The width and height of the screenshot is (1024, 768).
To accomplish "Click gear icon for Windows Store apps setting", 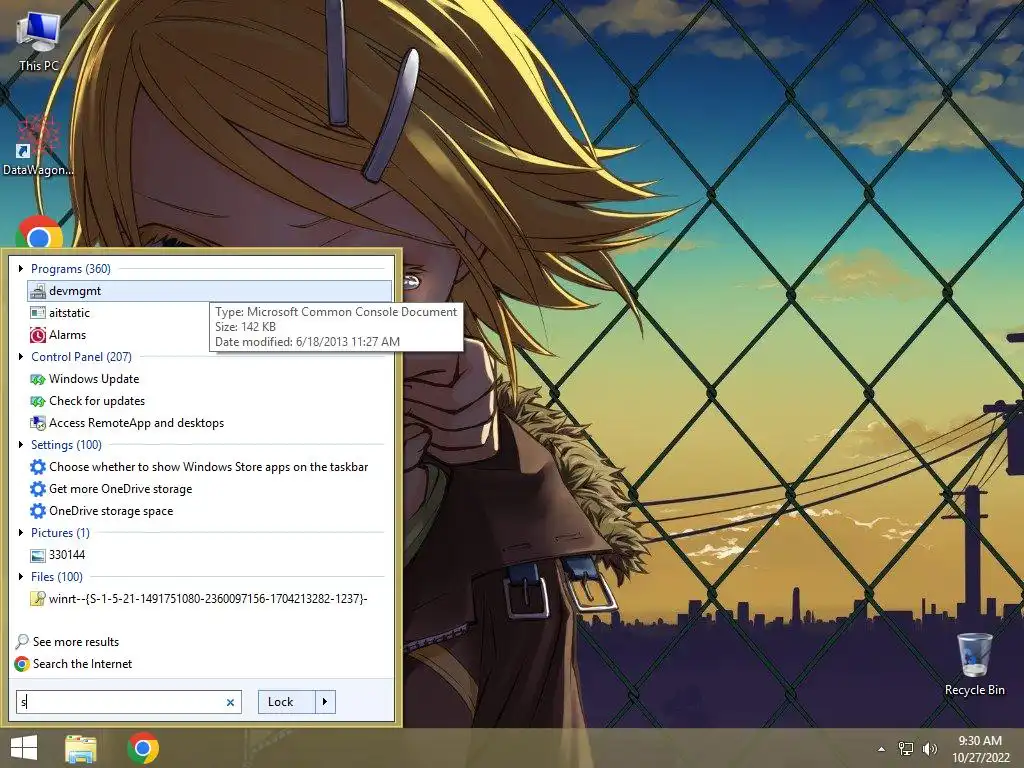I will click(38, 467).
